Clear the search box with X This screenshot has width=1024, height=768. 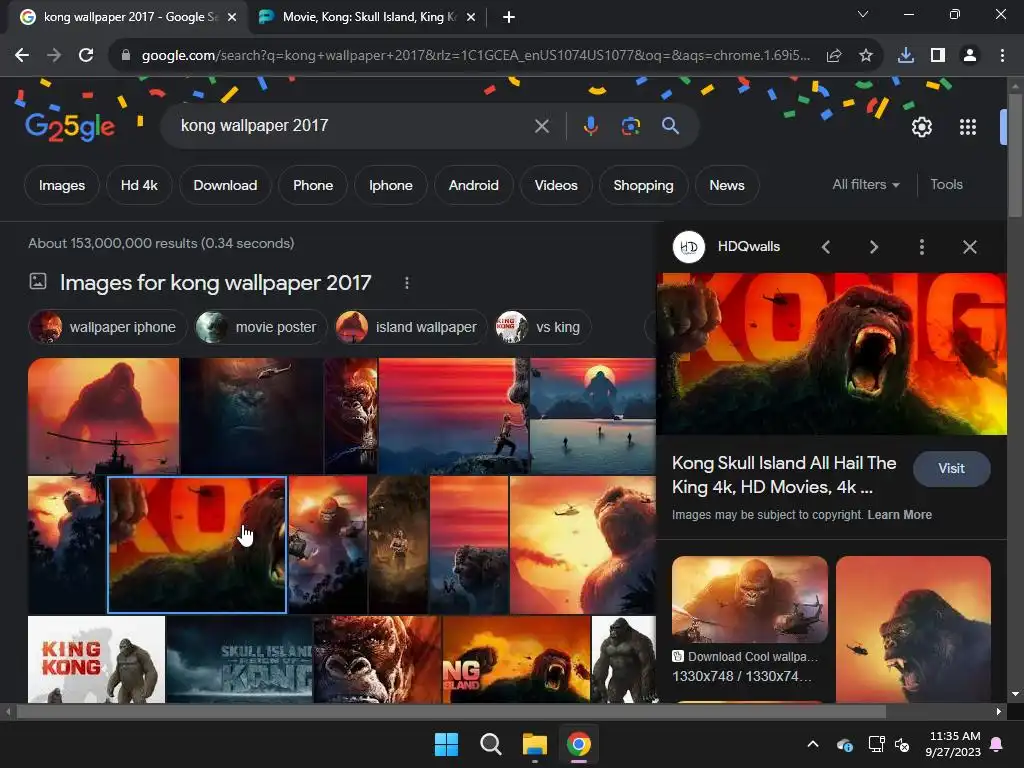(542, 126)
